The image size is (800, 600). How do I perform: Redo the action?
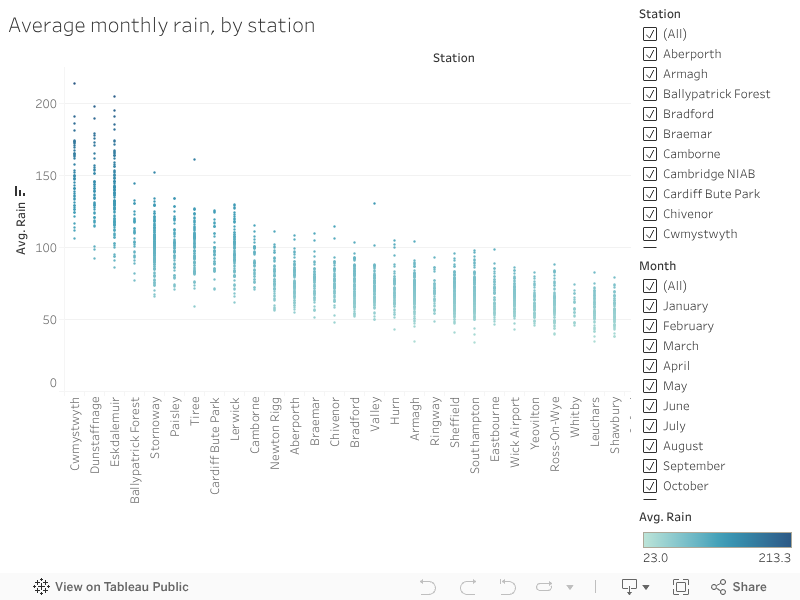pos(468,587)
